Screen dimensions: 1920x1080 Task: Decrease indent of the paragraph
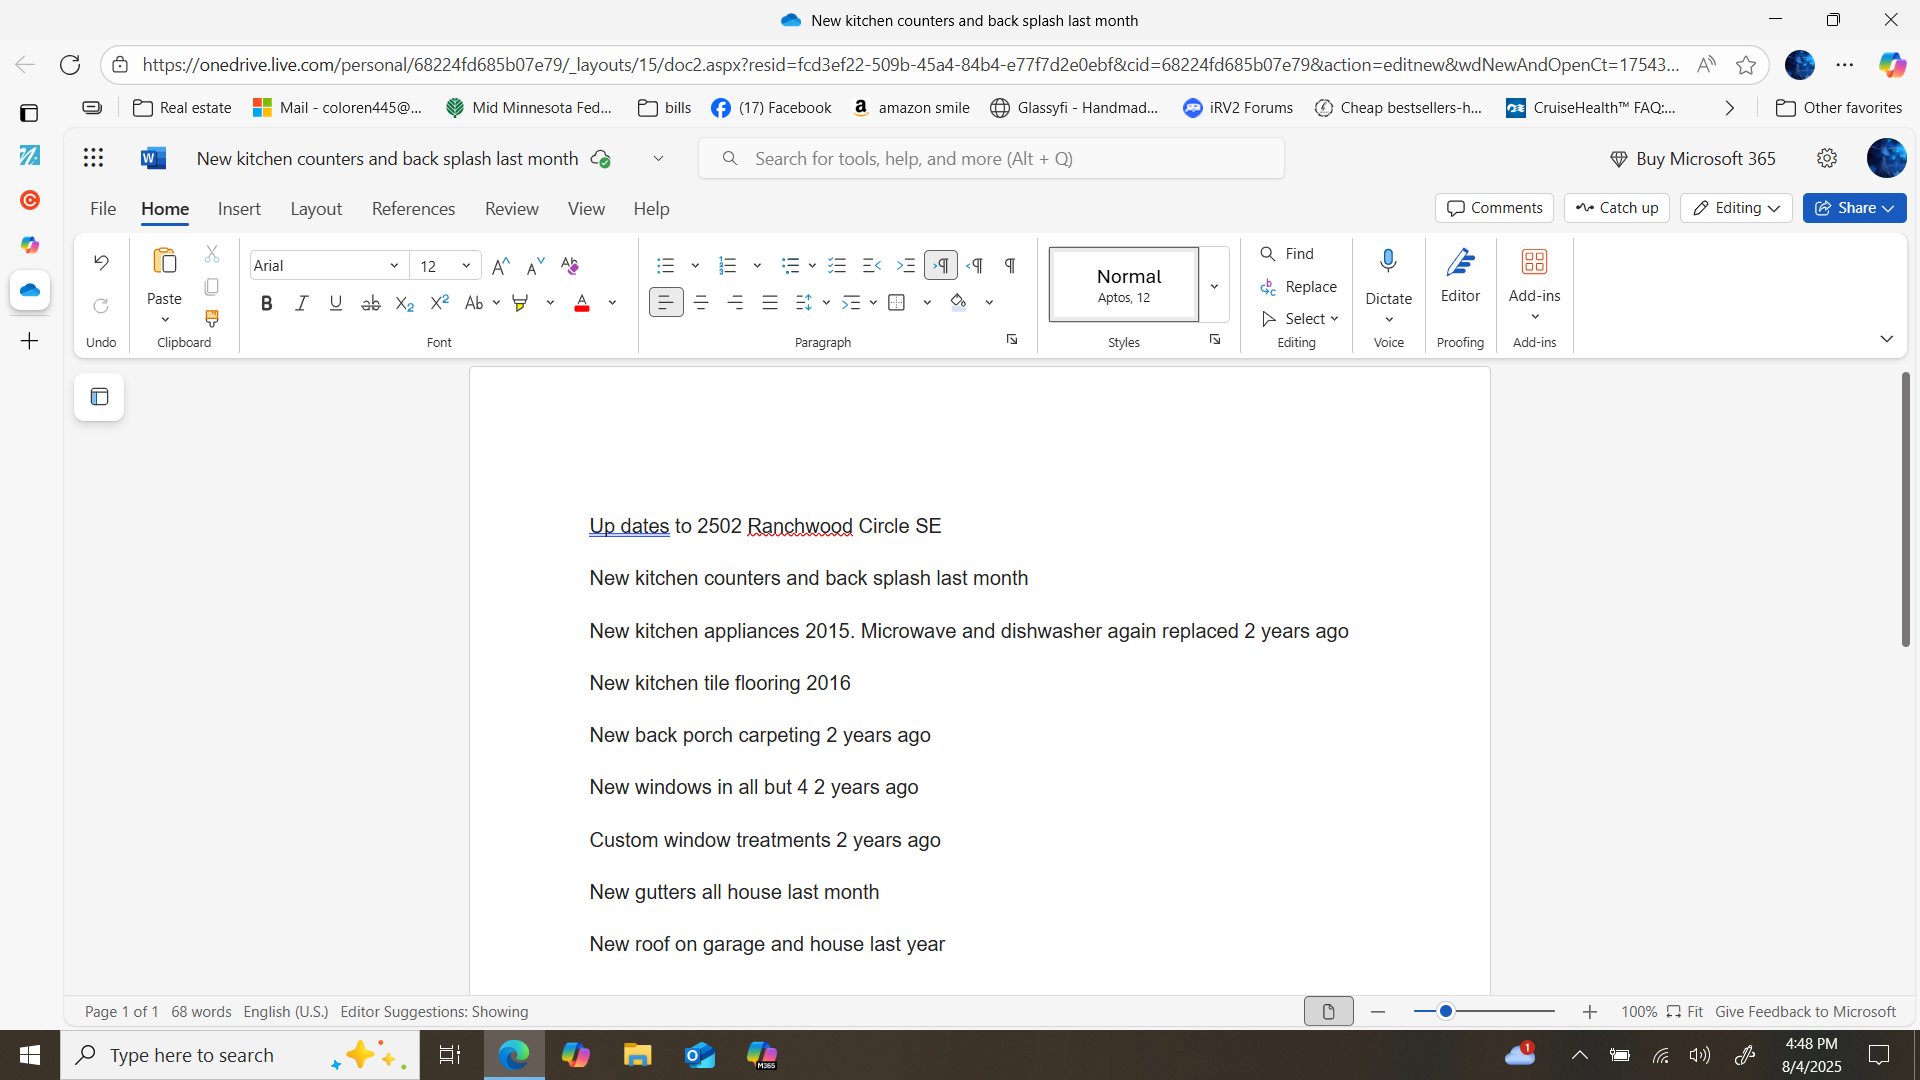pos(872,265)
